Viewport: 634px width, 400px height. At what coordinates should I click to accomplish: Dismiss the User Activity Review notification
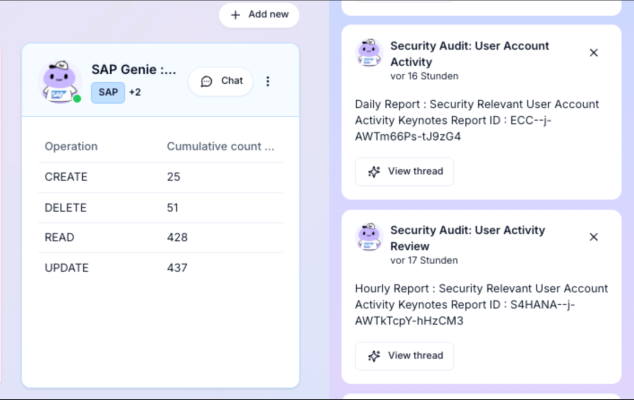(593, 237)
